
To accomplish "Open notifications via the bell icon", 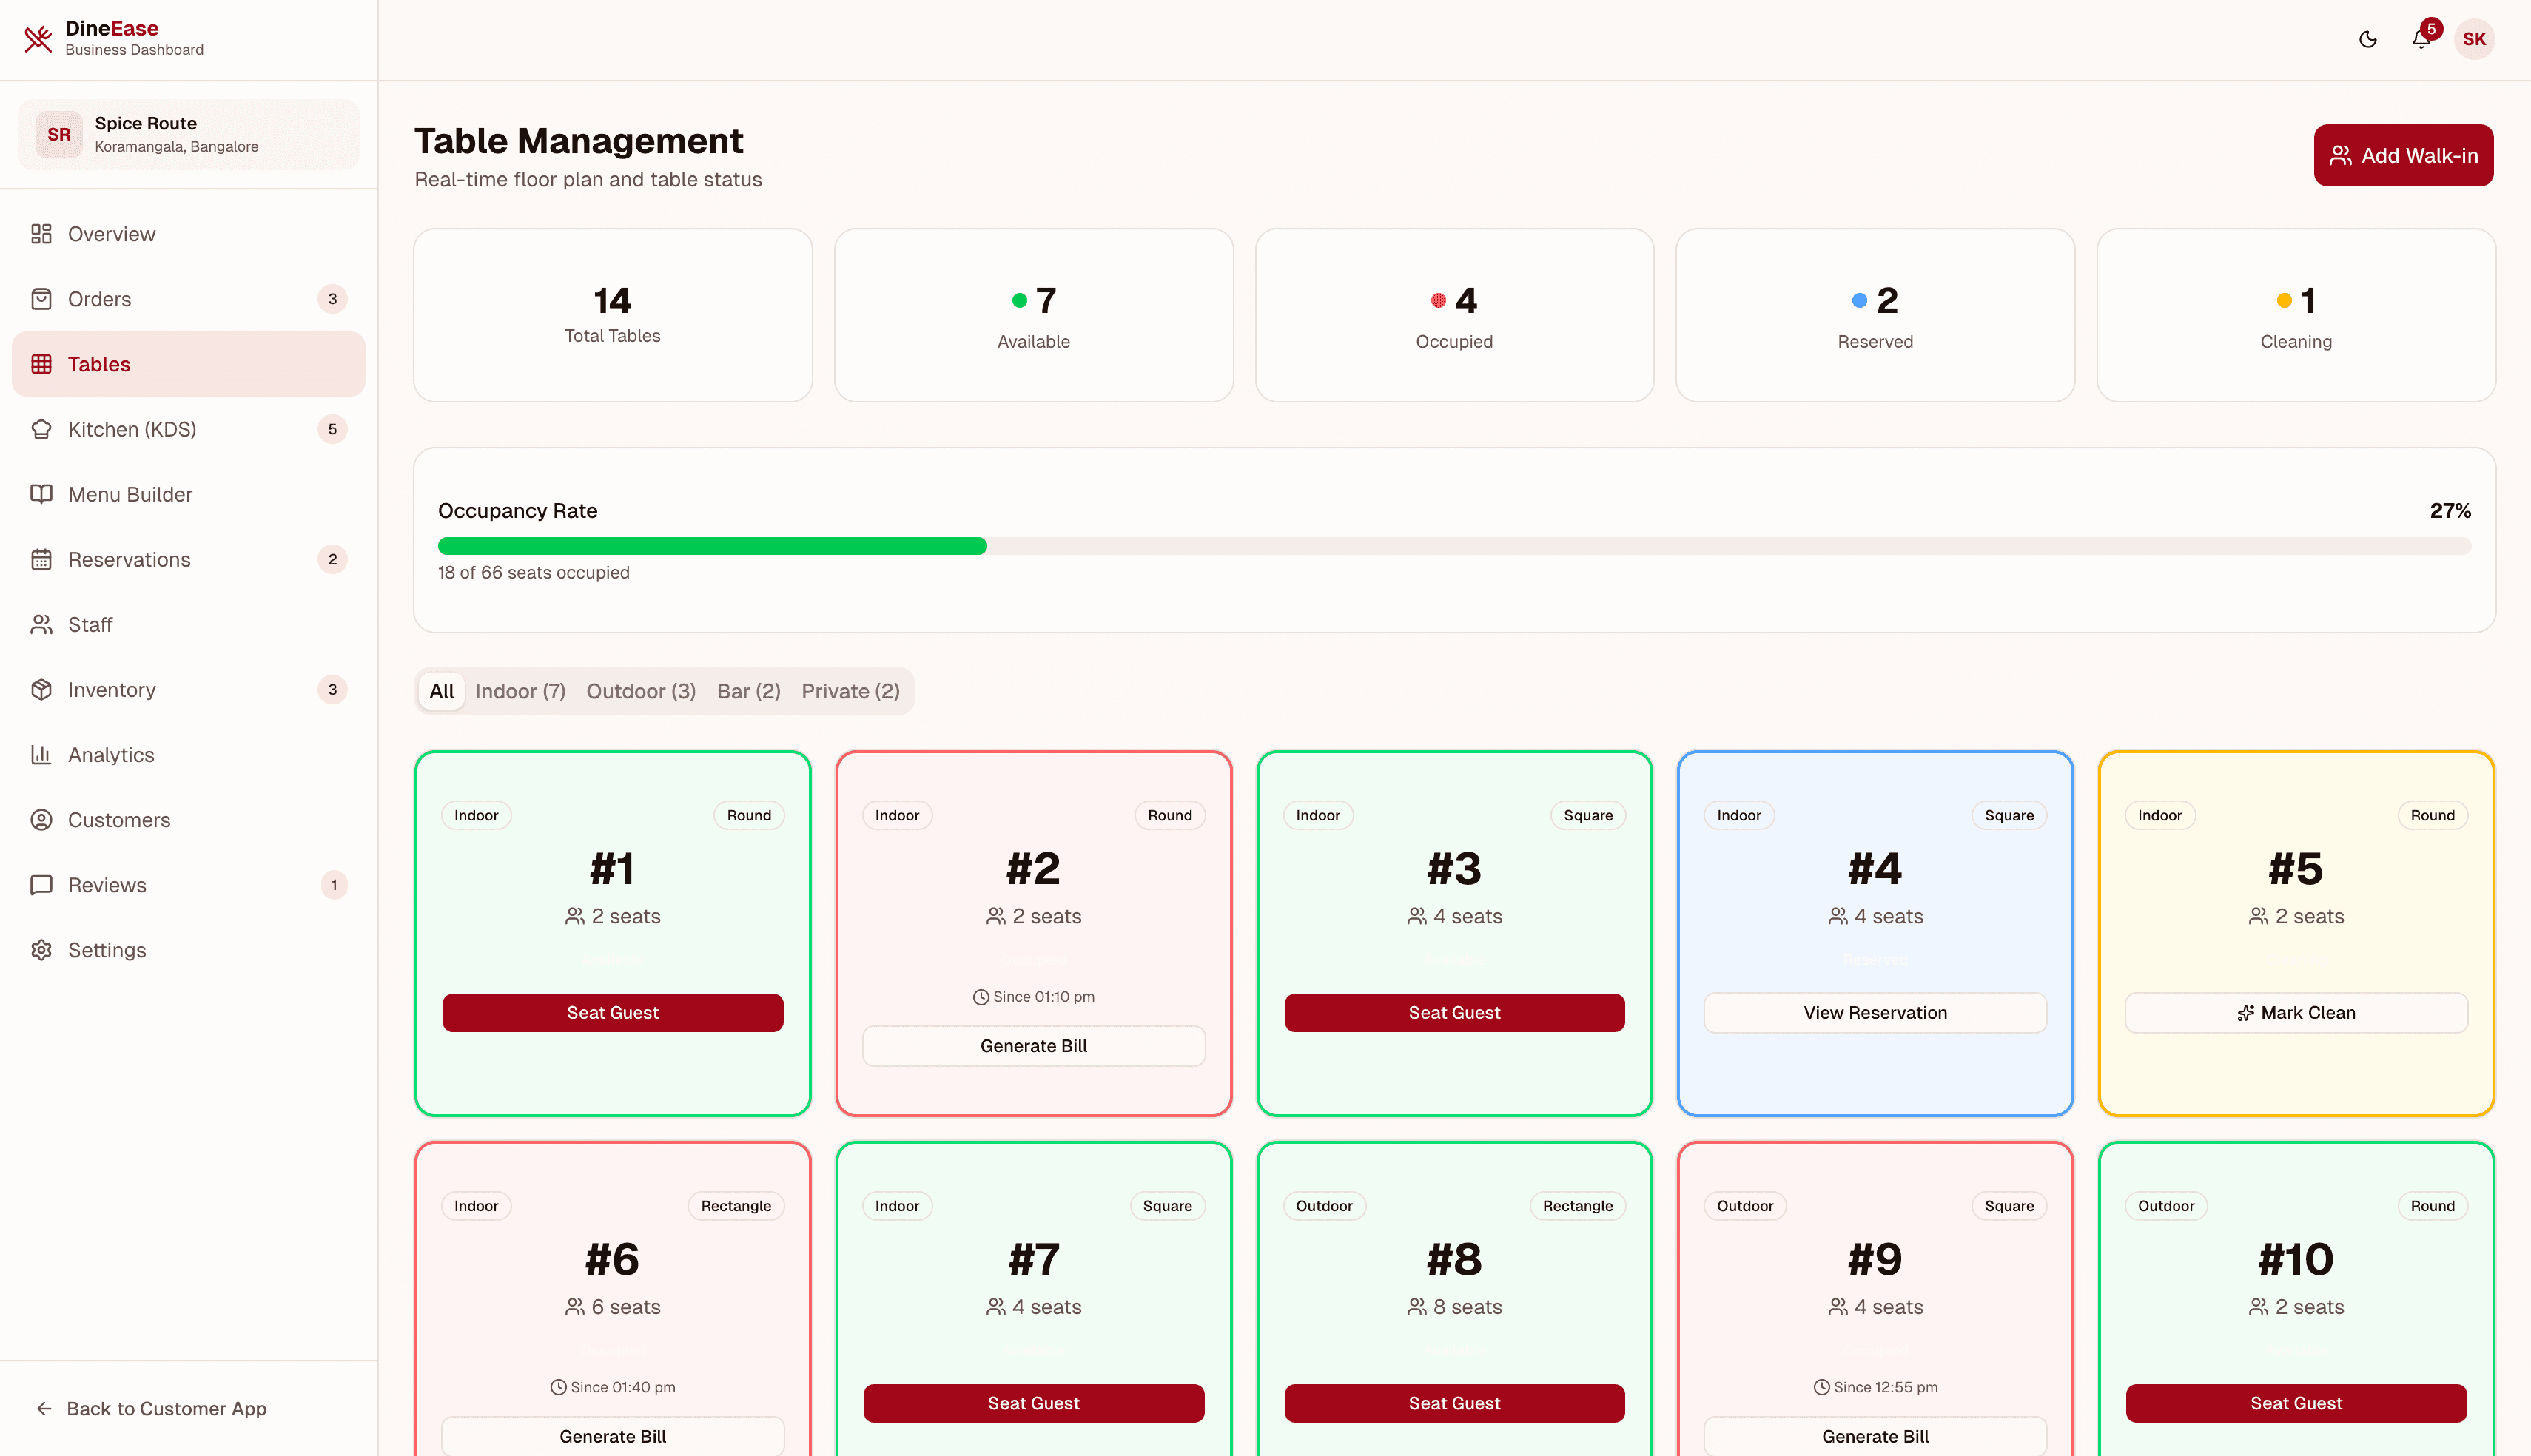I will pyautogui.click(x=2421, y=39).
